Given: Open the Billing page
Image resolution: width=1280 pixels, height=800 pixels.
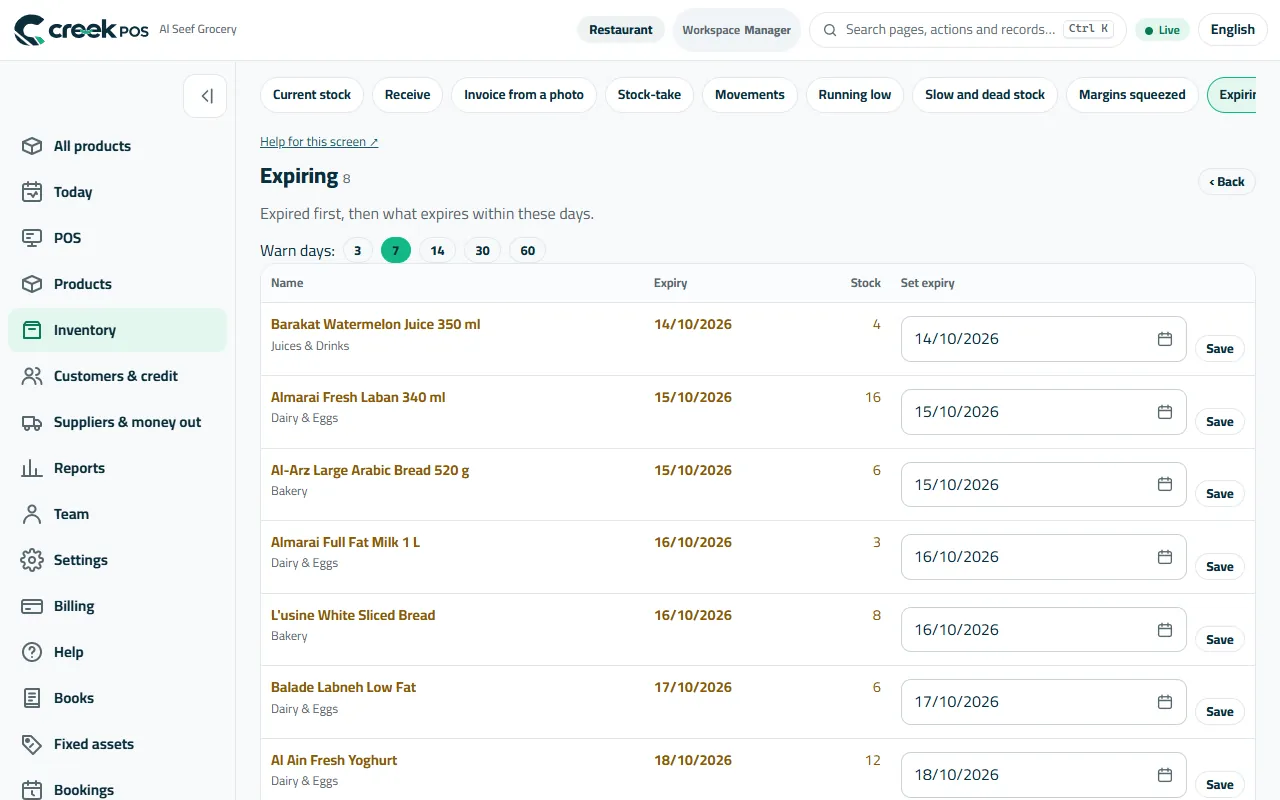Looking at the screenshot, I should tap(117, 606).
